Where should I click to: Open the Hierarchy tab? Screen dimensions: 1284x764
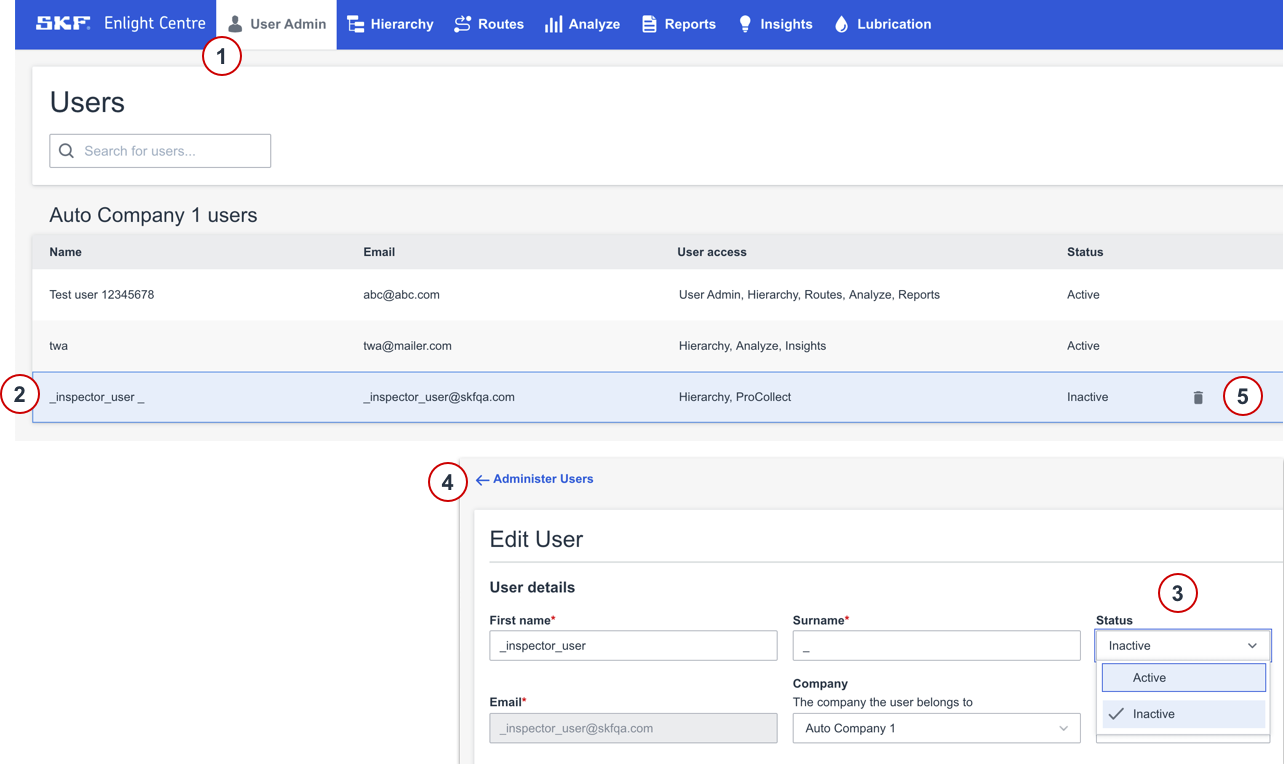390,24
